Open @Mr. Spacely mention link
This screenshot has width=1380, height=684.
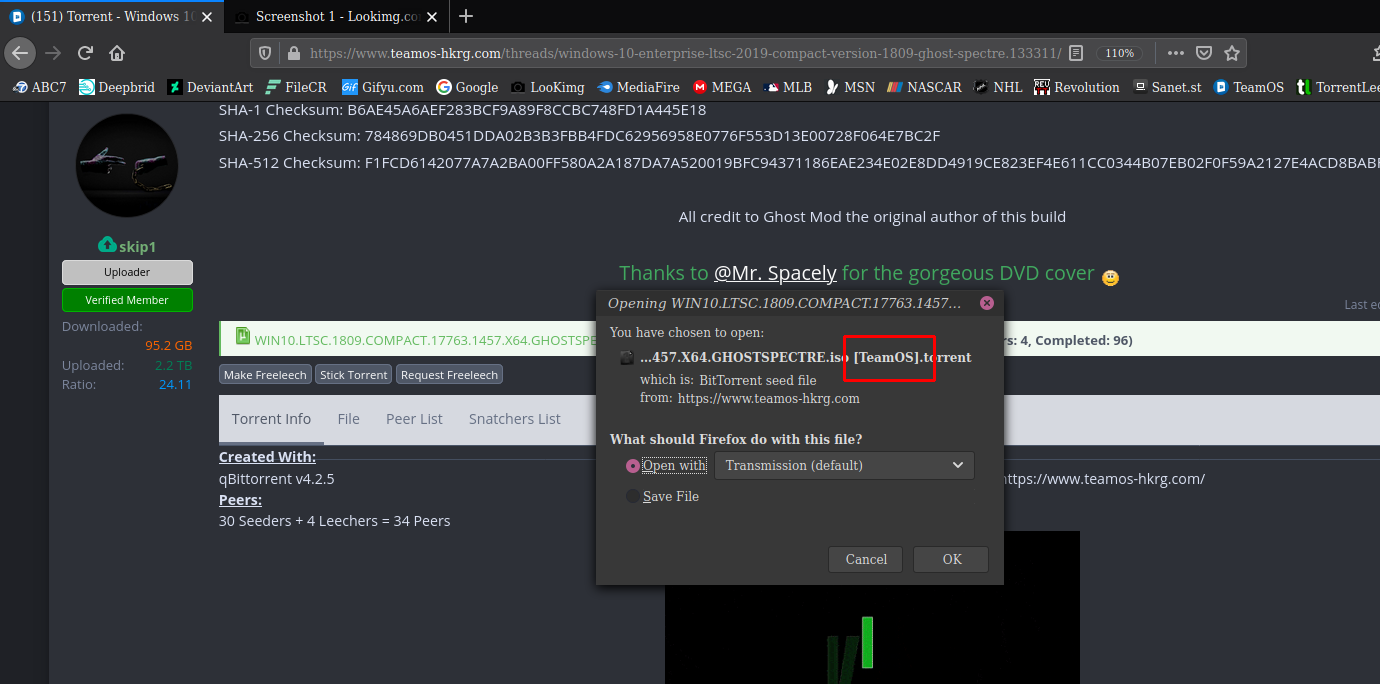[x=775, y=273]
